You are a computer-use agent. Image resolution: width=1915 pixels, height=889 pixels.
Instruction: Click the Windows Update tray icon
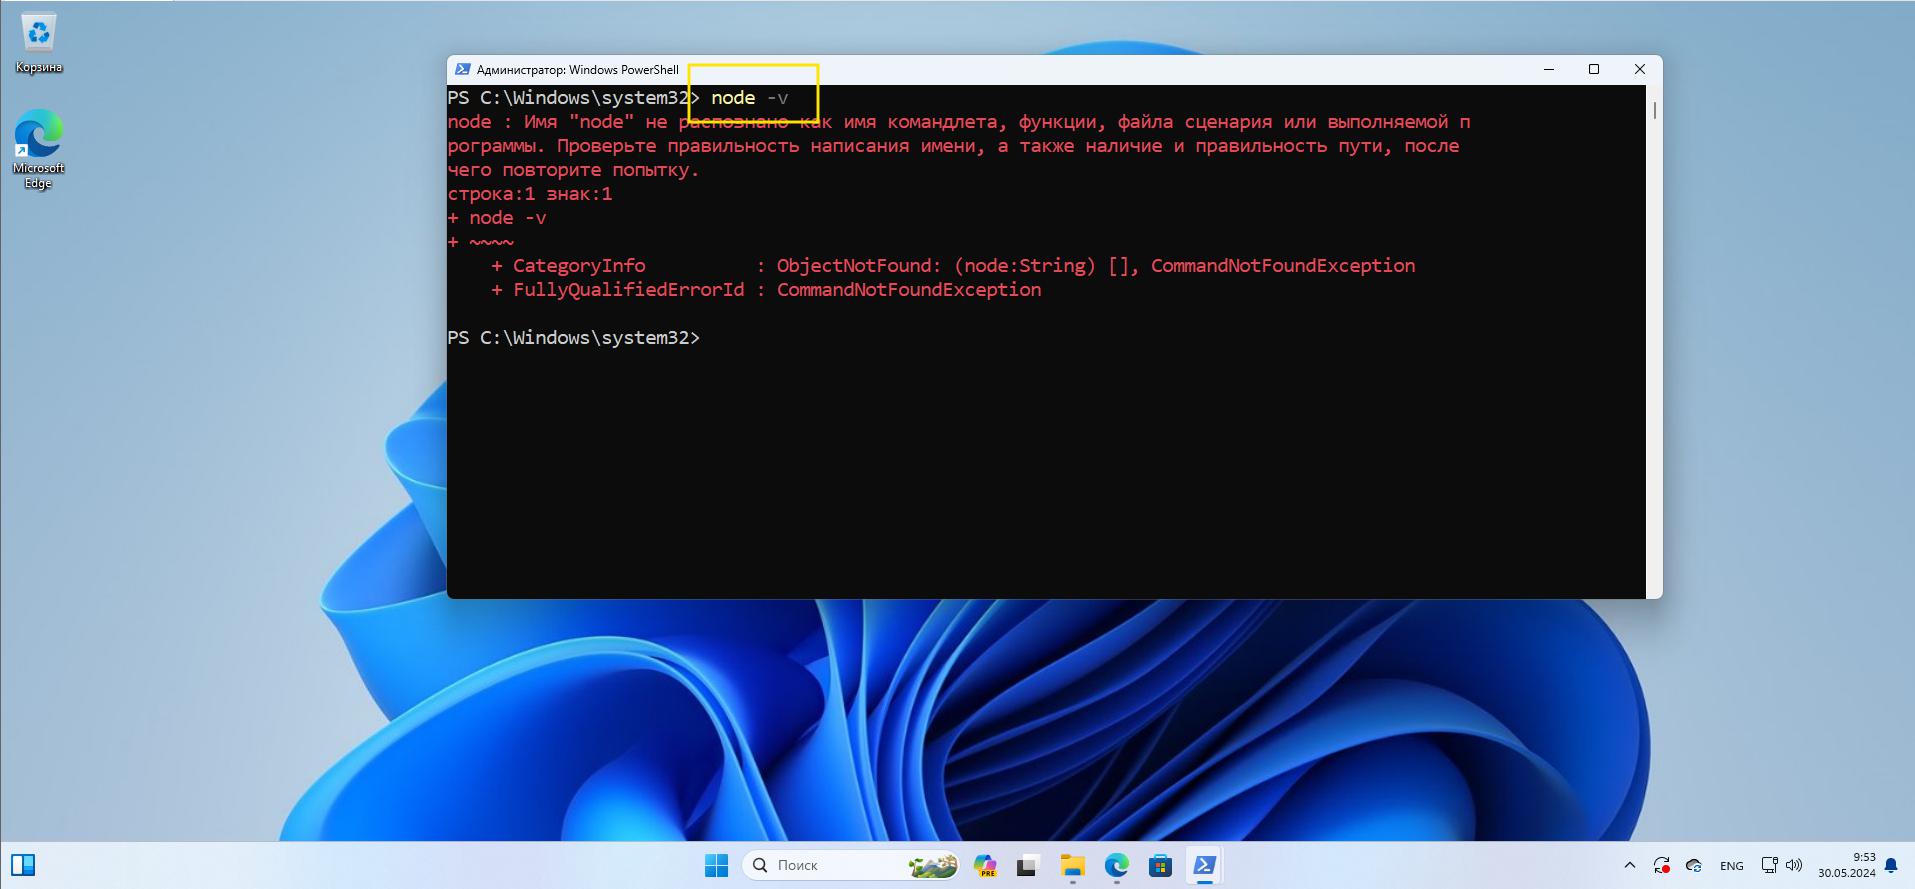pos(1661,865)
